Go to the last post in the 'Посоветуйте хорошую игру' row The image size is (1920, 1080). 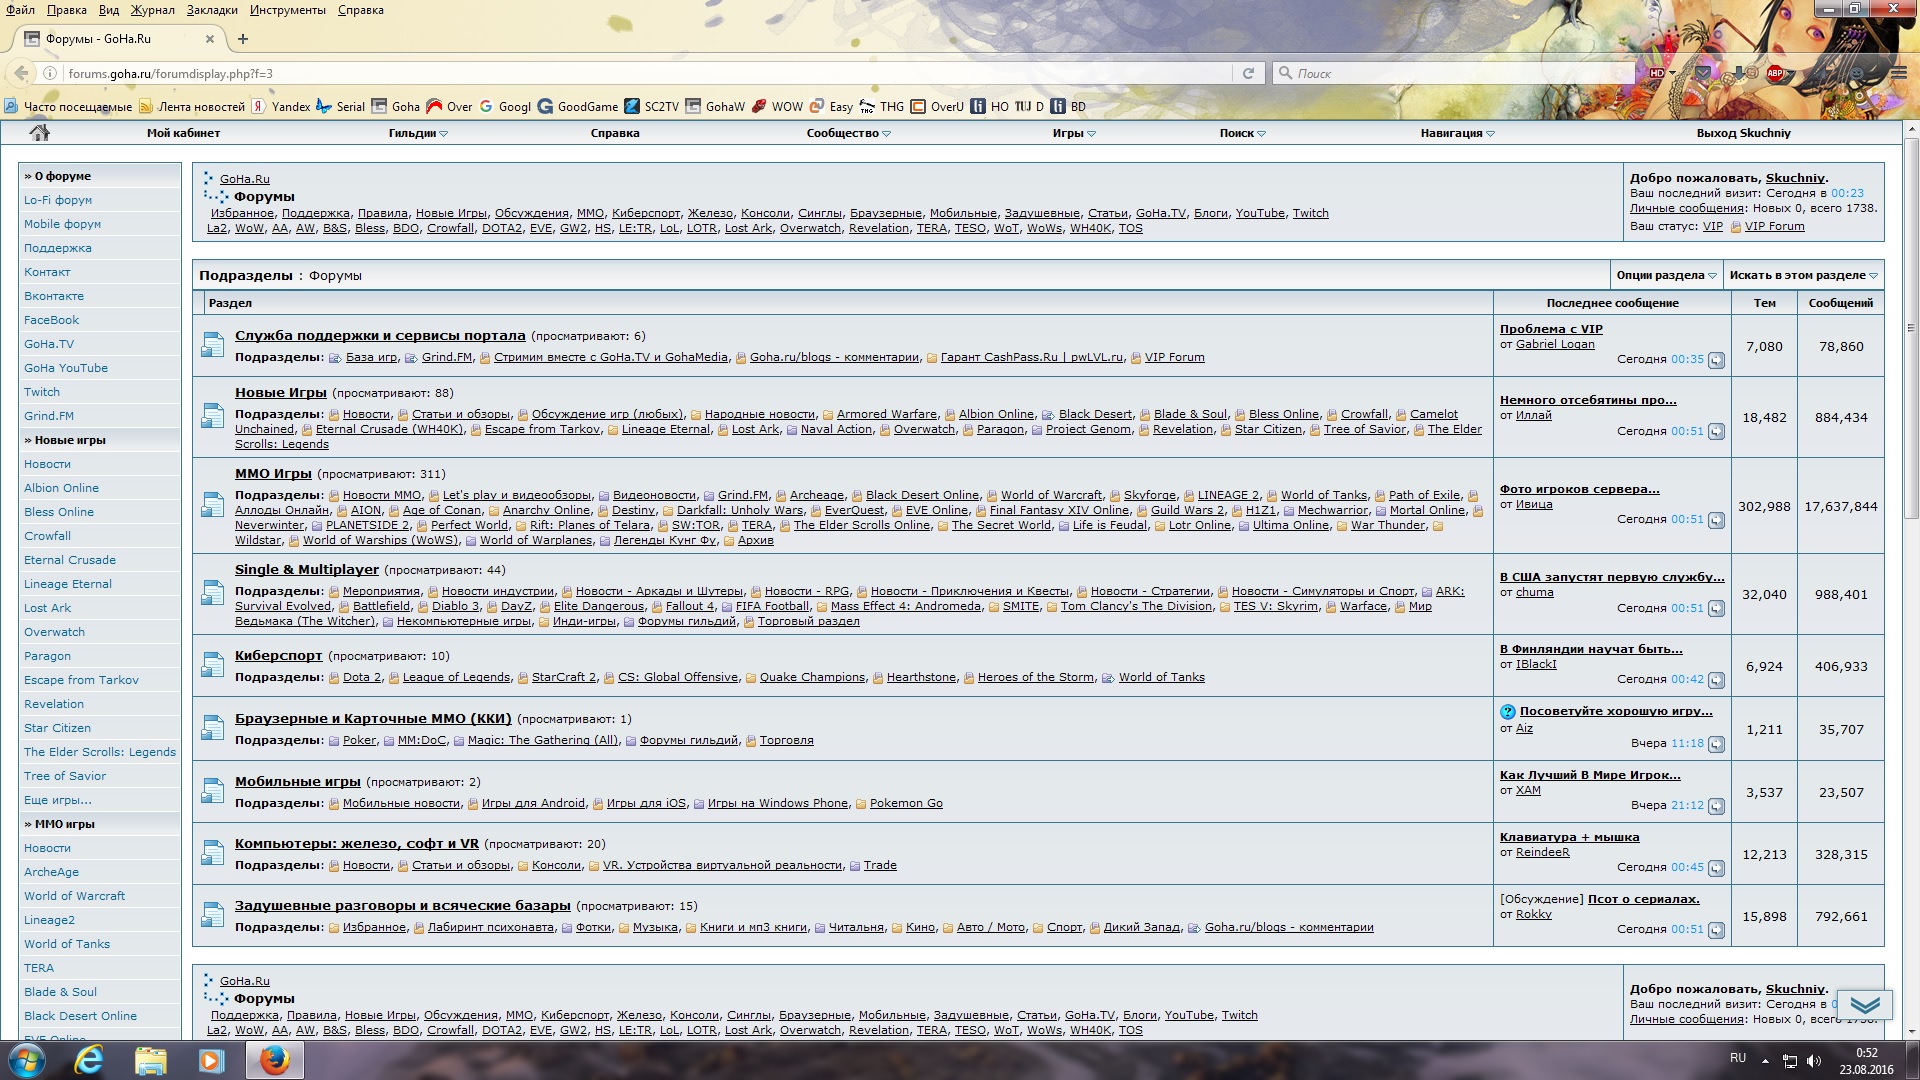[1716, 744]
